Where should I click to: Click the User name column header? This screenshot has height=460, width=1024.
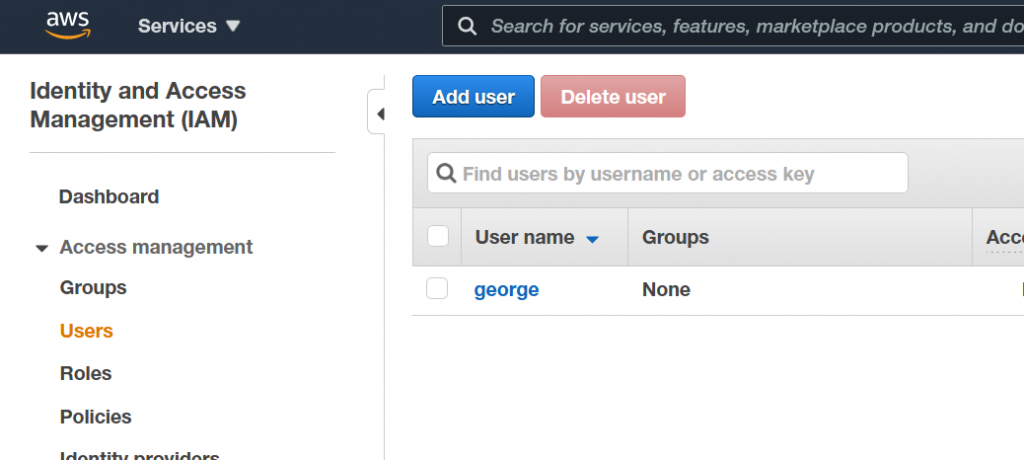524,237
